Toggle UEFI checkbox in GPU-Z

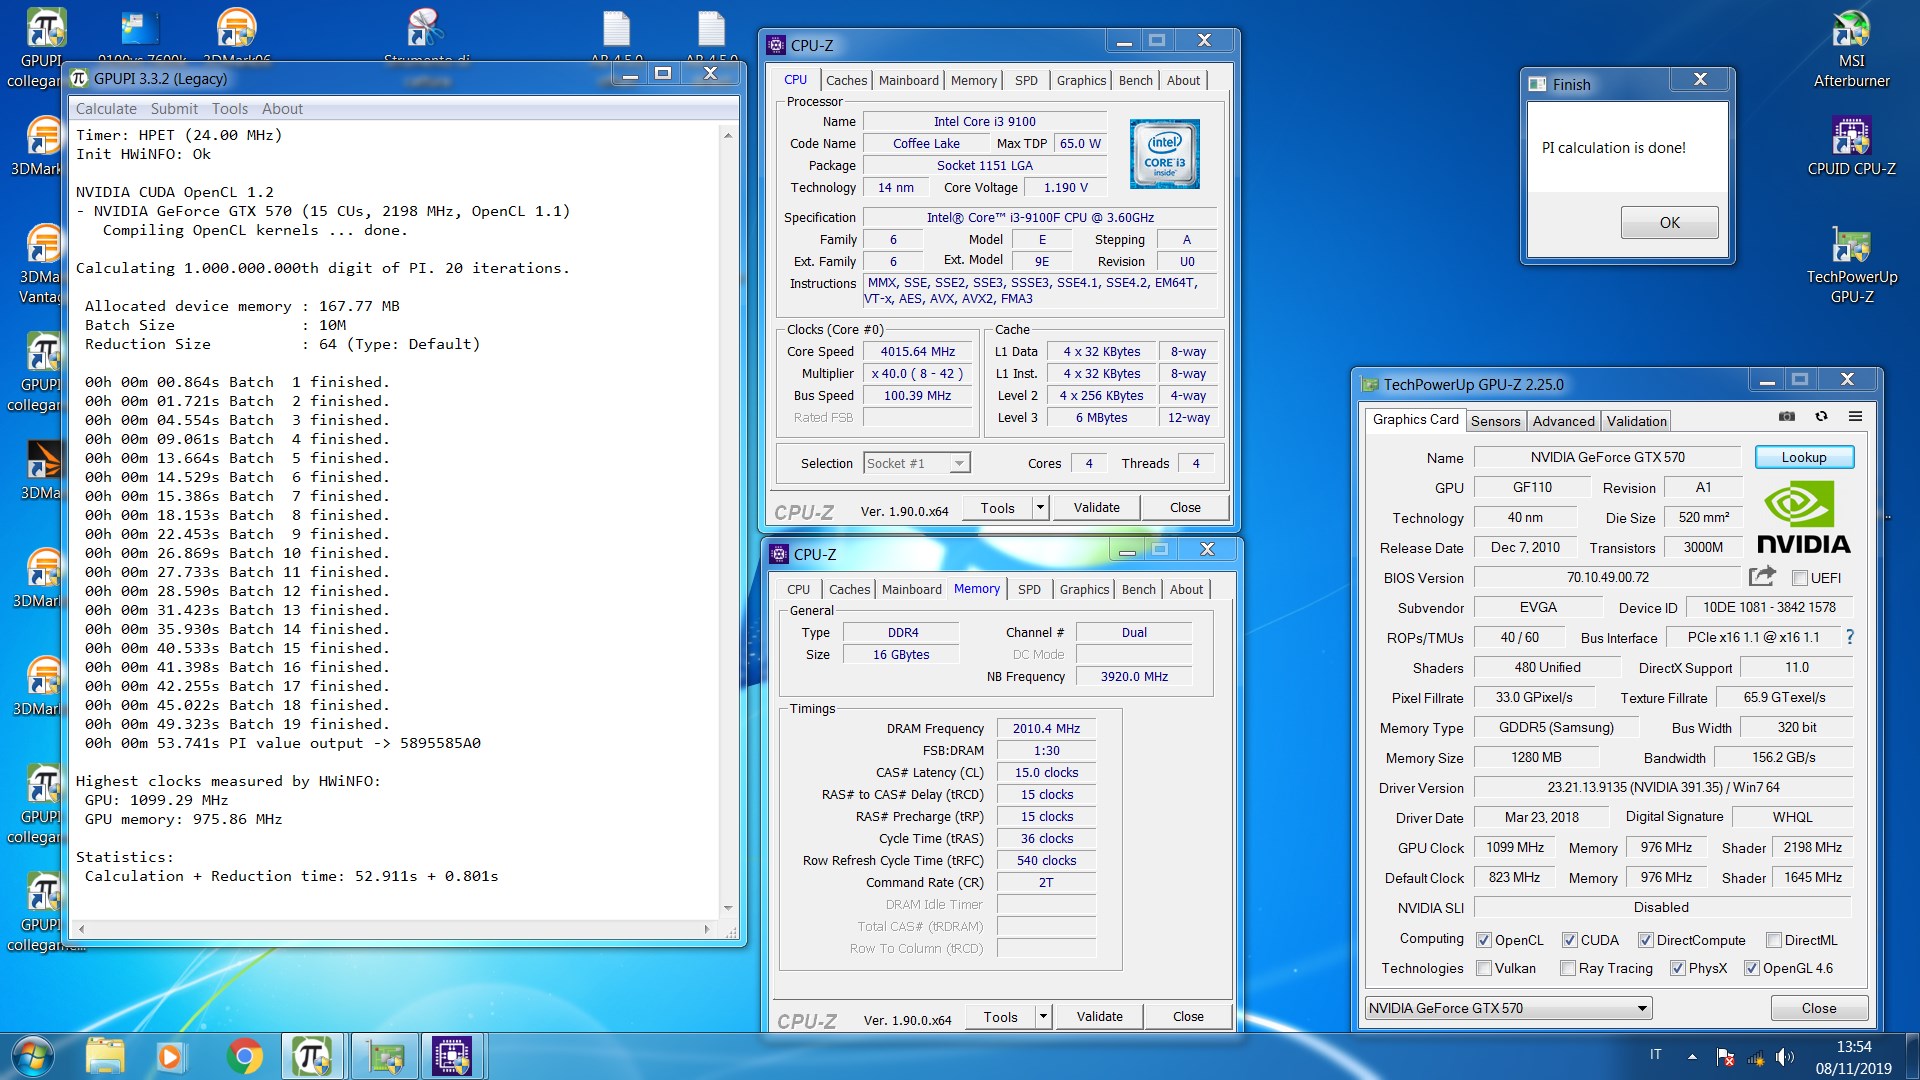tap(1800, 578)
